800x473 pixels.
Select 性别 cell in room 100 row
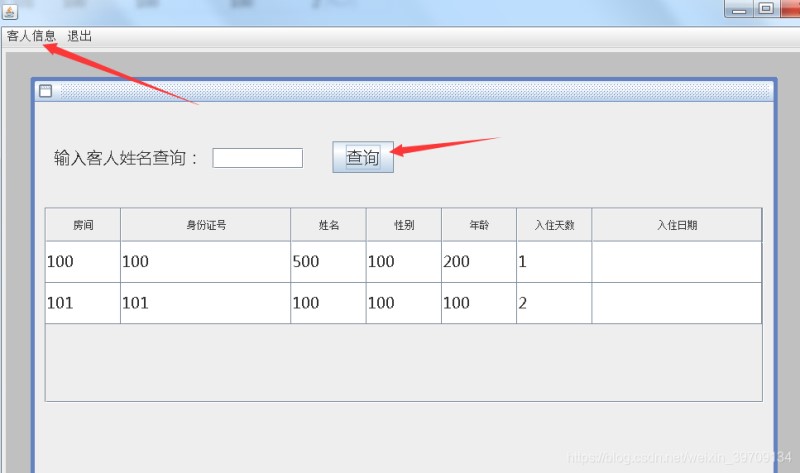(404, 262)
